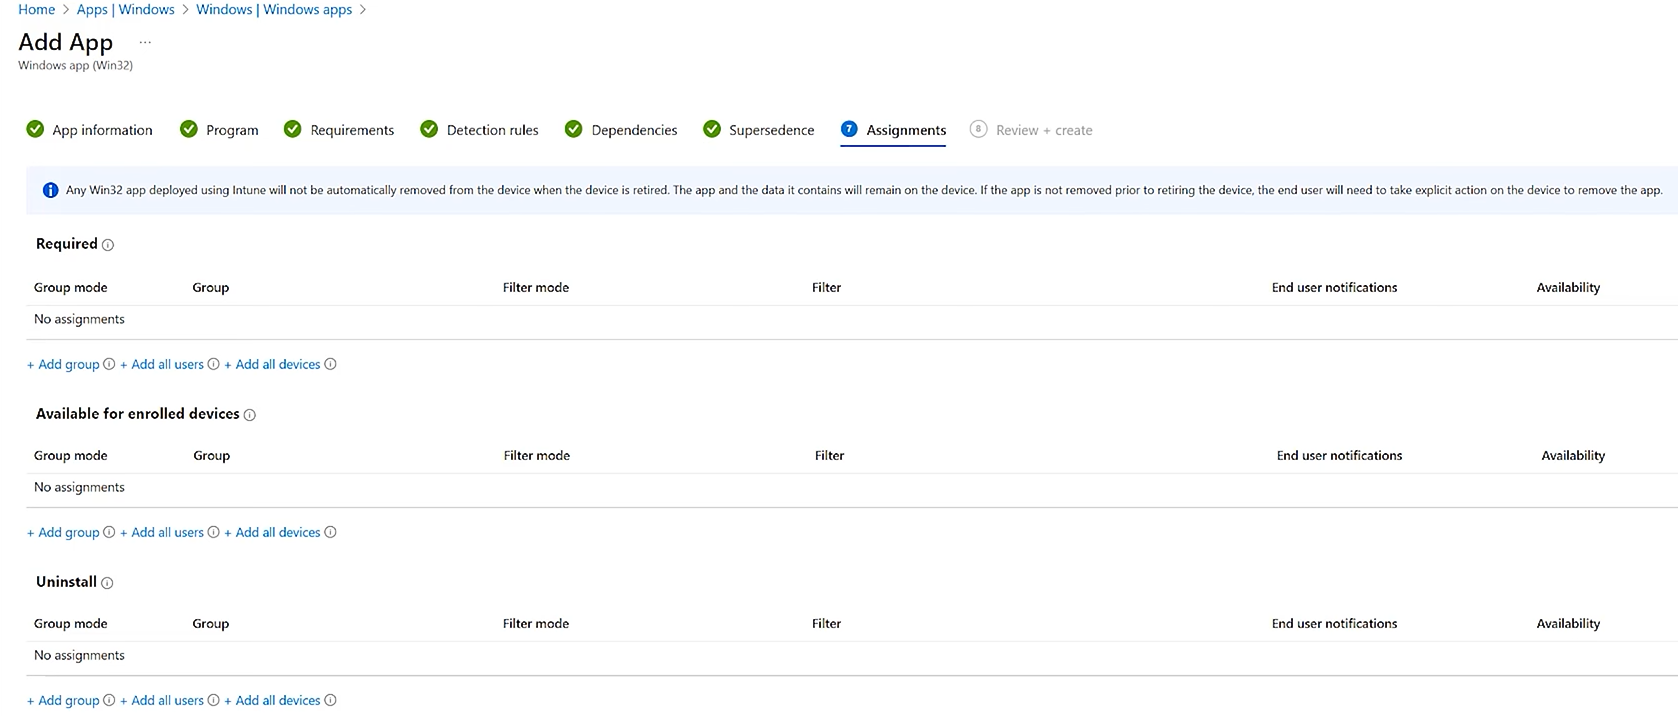Add all users under Available for enrolled devices

click(162, 532)
